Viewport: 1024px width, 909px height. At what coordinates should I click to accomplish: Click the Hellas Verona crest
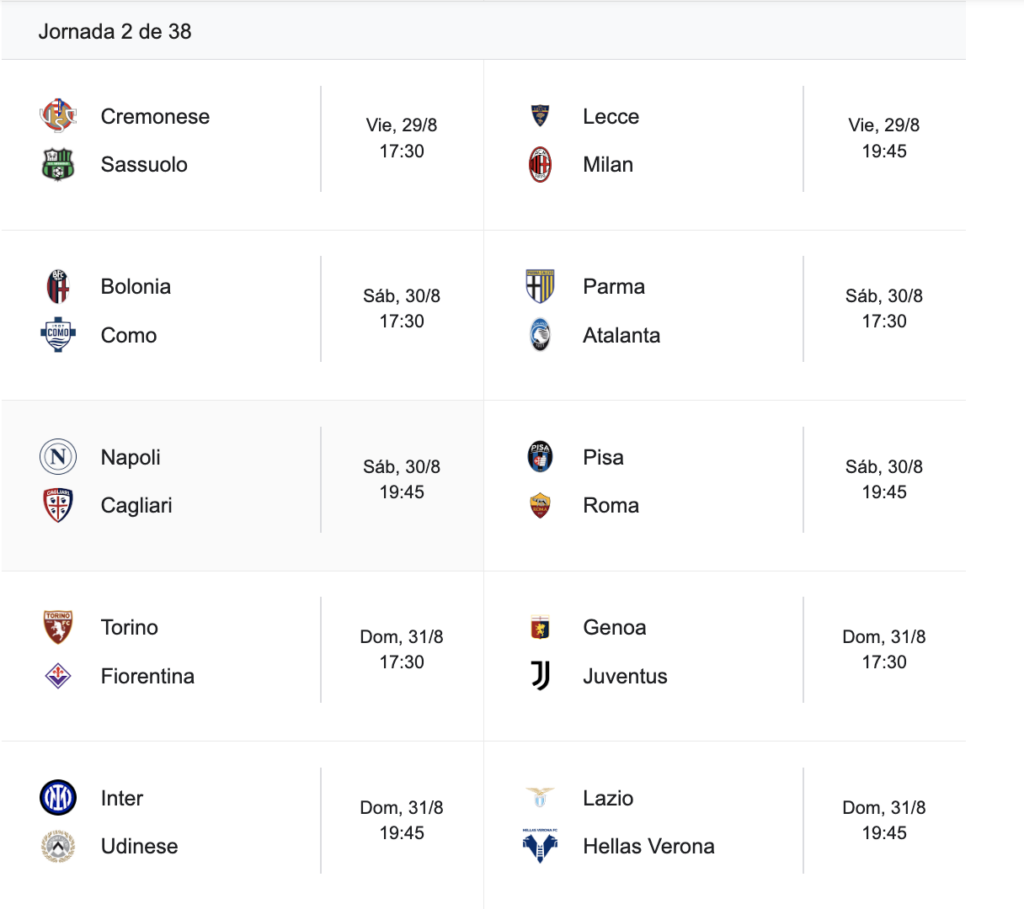(540, 846)
